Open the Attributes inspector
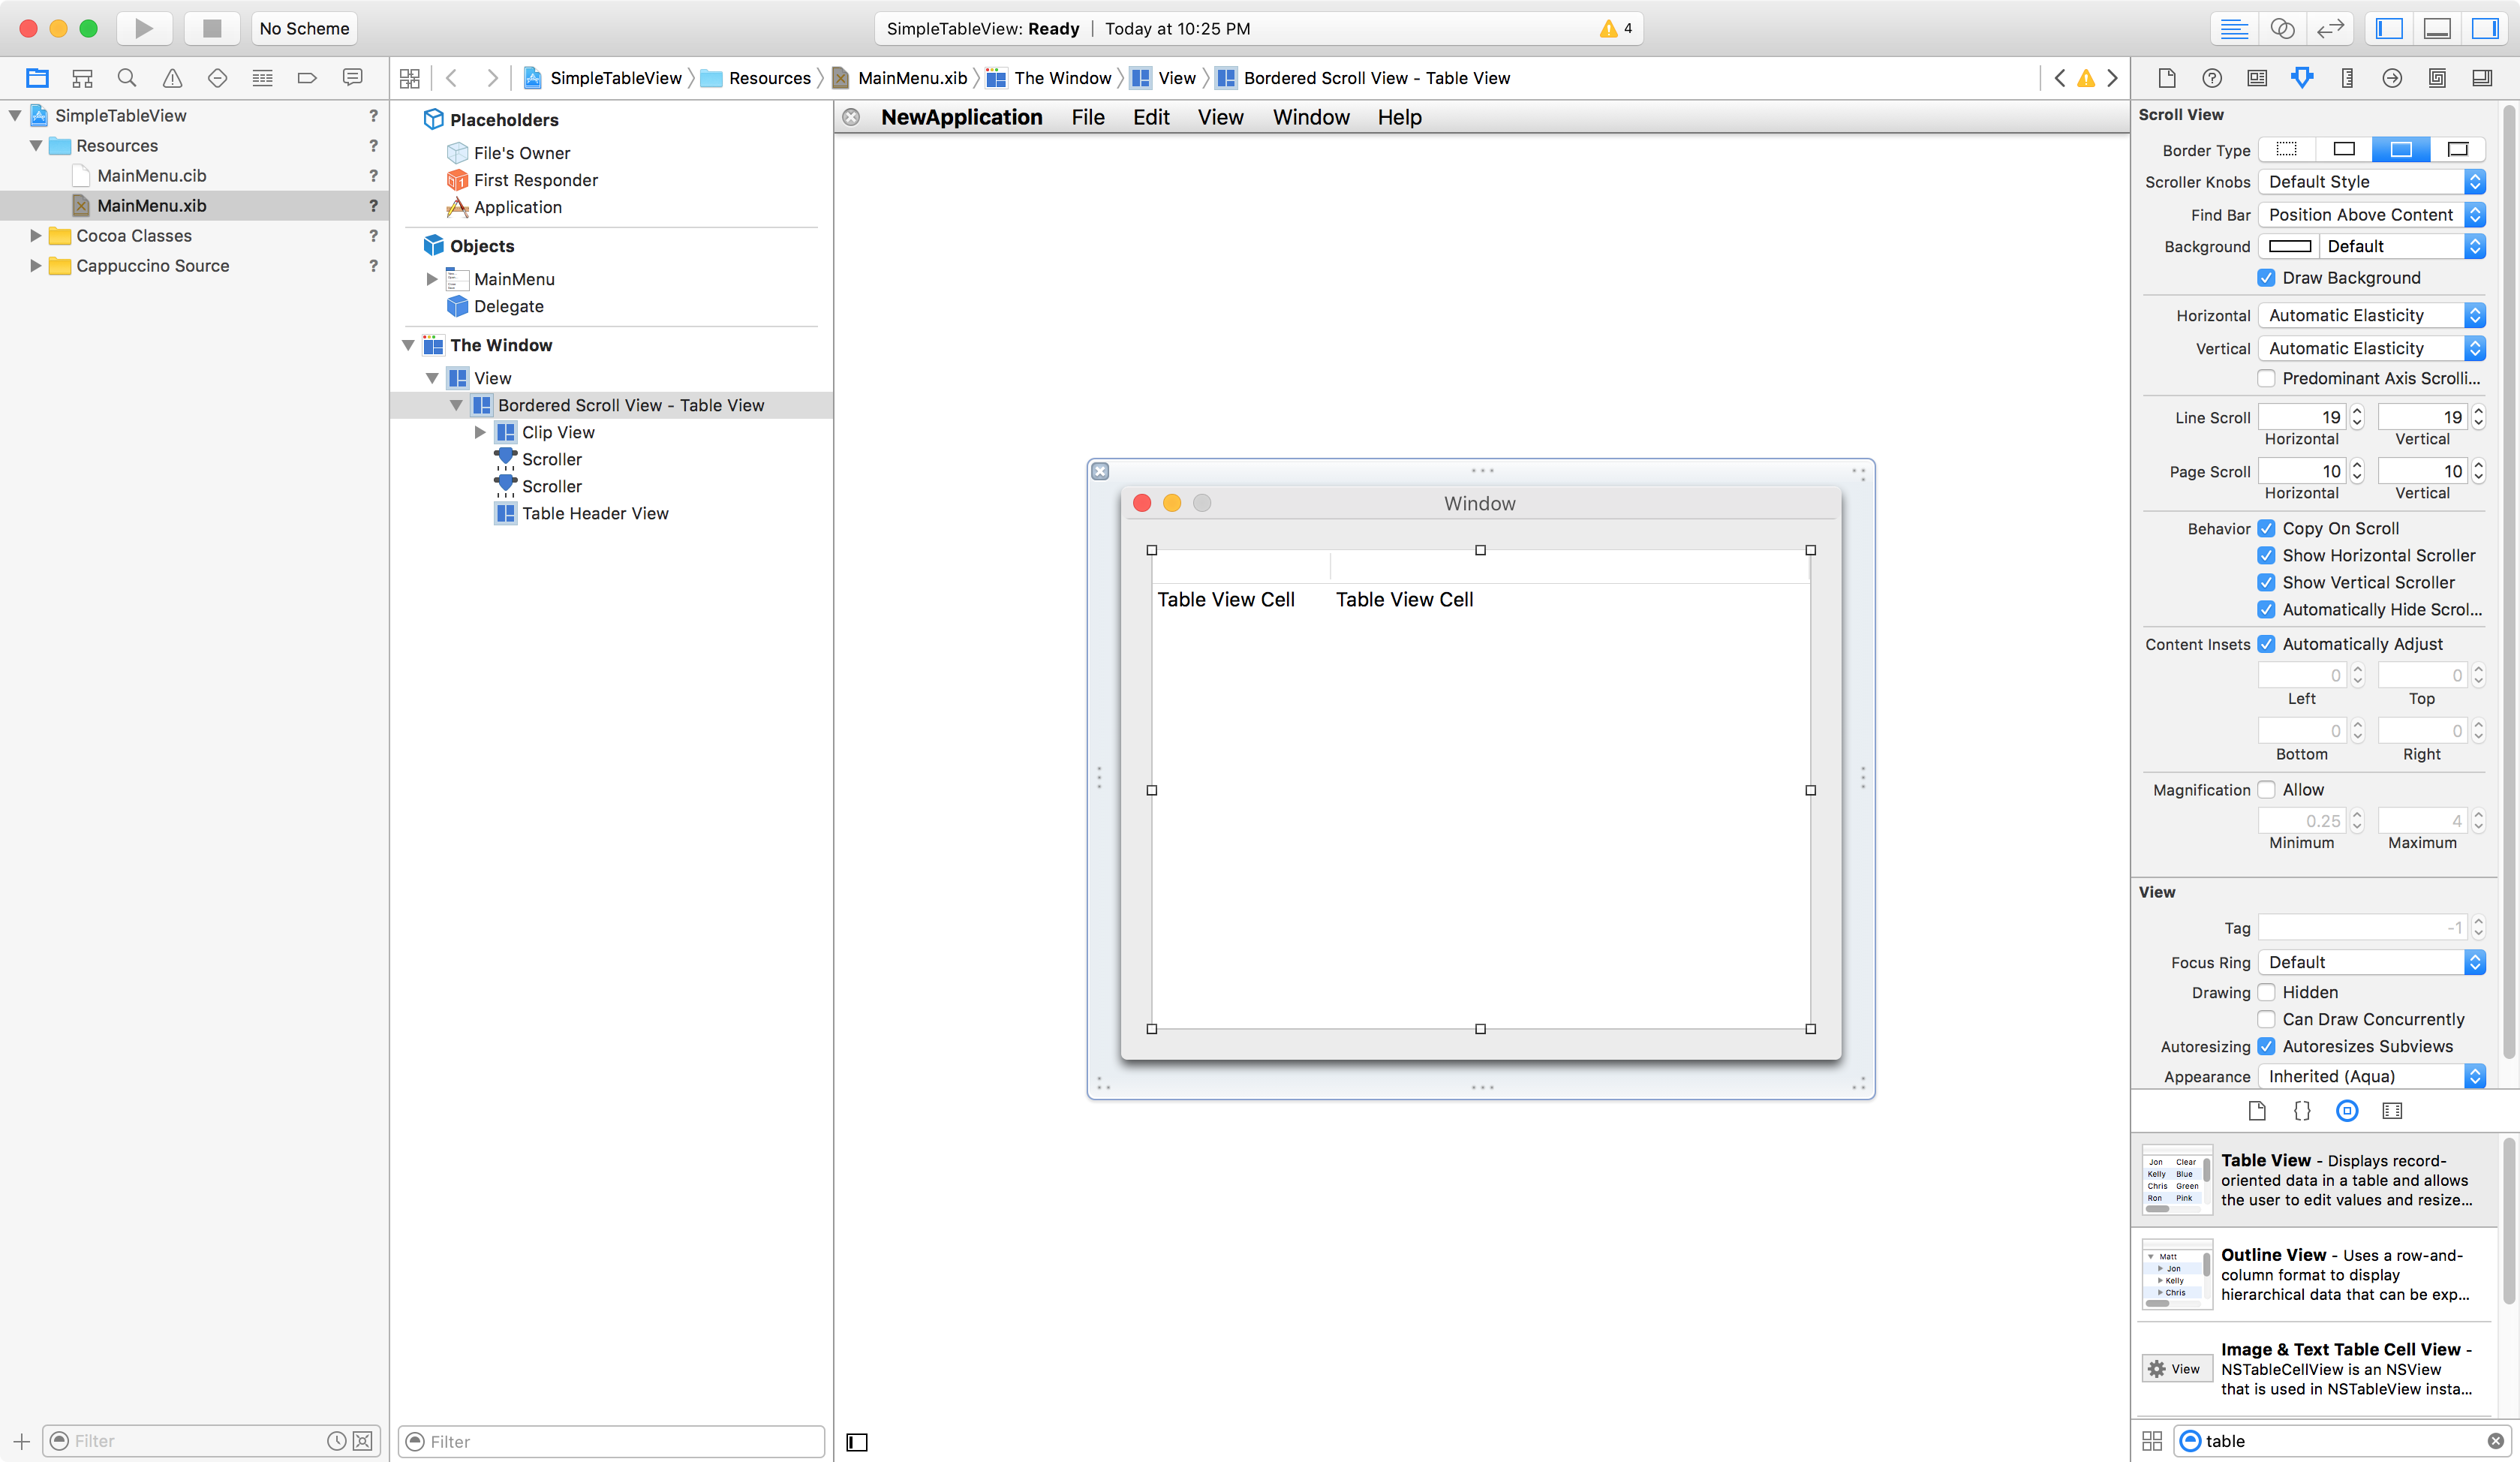Image resolution: width=2520 pixels, height=1462 pixels. tap(2302, 78)
